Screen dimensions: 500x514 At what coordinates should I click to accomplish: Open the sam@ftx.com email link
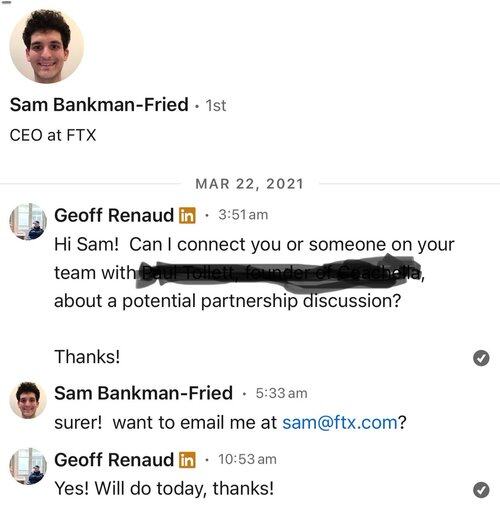[x=340, y=423]
